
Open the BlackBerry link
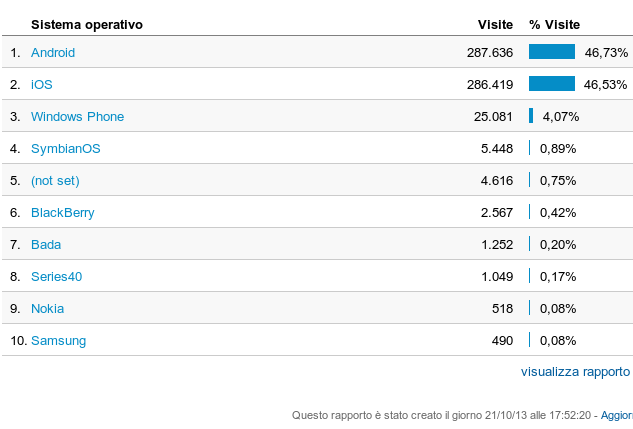(62, 212)
